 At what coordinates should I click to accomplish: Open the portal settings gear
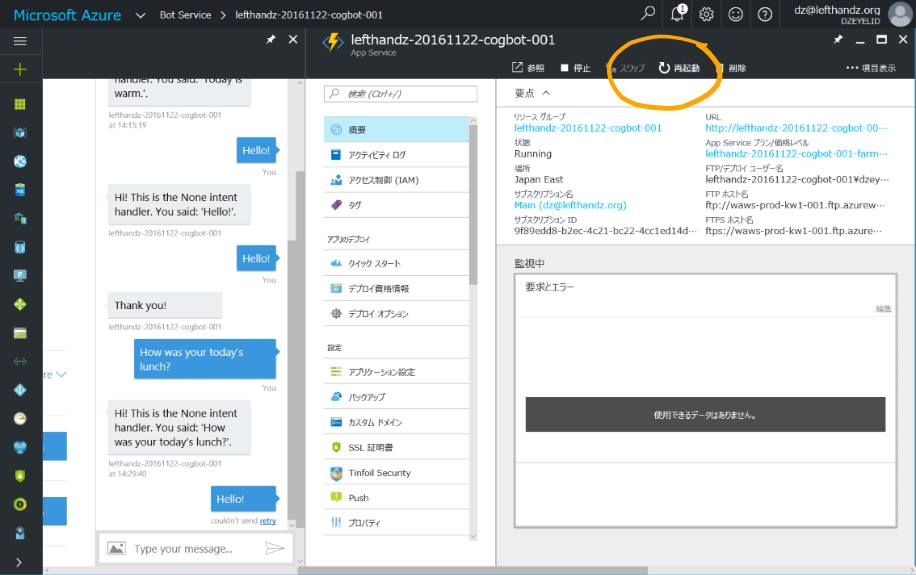point(706,14)
